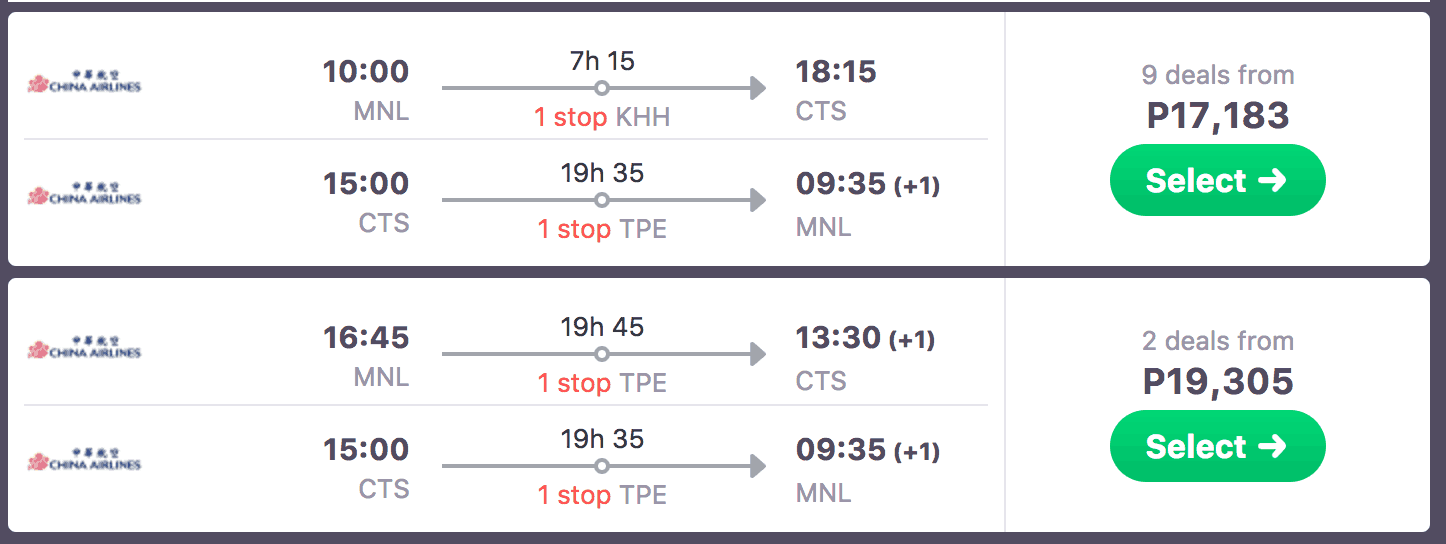Select the P17,183 flight deal
The width and height of the screenshot is (1446, 544).
tap(1217, 180)
